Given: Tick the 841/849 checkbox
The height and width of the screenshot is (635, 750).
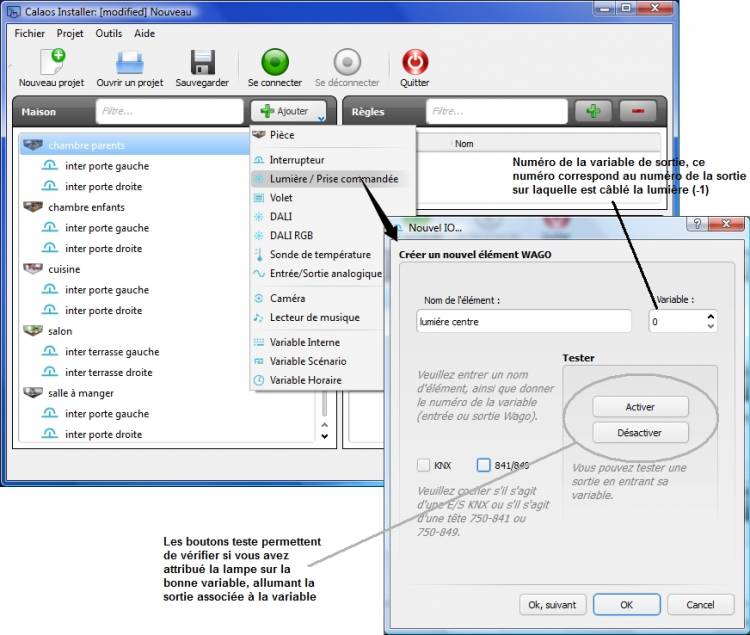Looking at the screenshot, I should [x=484, y=465].
